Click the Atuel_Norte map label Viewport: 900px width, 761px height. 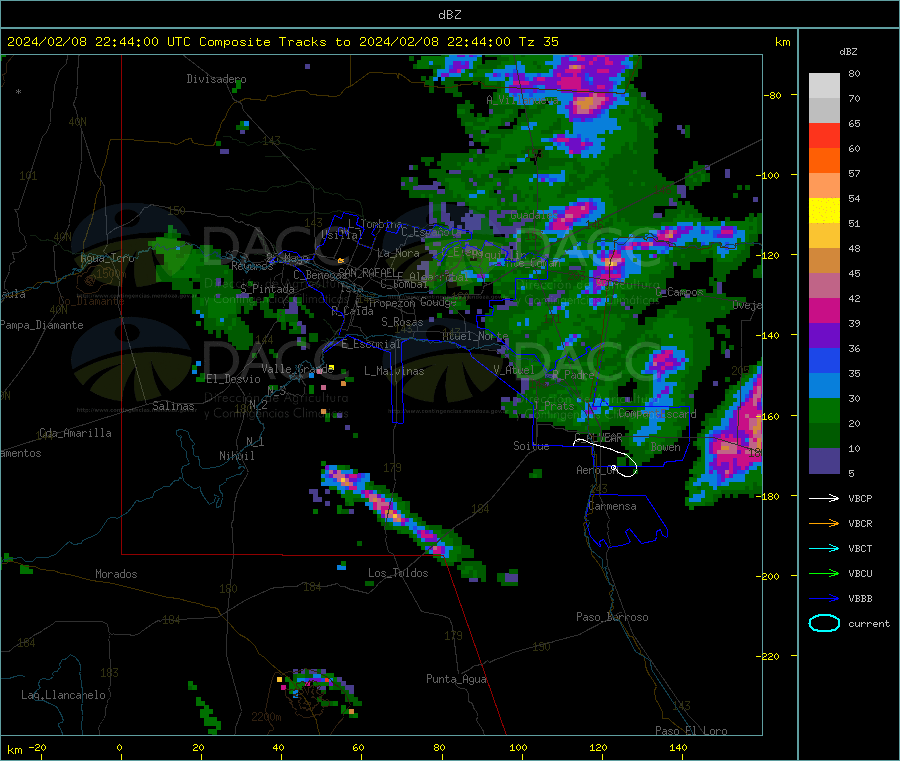click(475, 336)
